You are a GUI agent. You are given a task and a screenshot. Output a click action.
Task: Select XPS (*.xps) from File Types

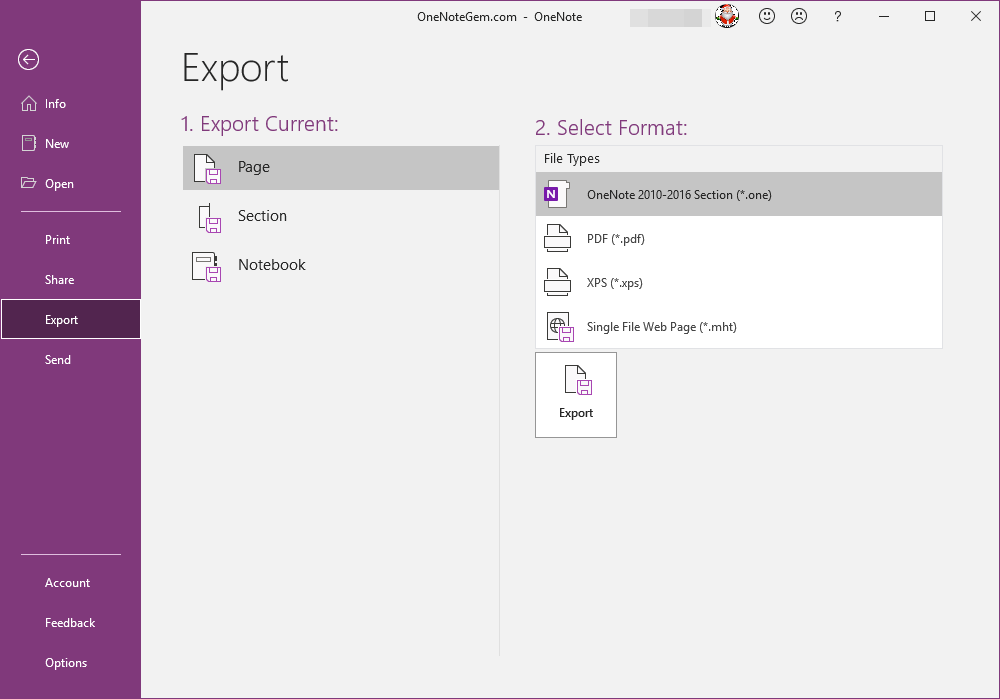coord(612,282)
